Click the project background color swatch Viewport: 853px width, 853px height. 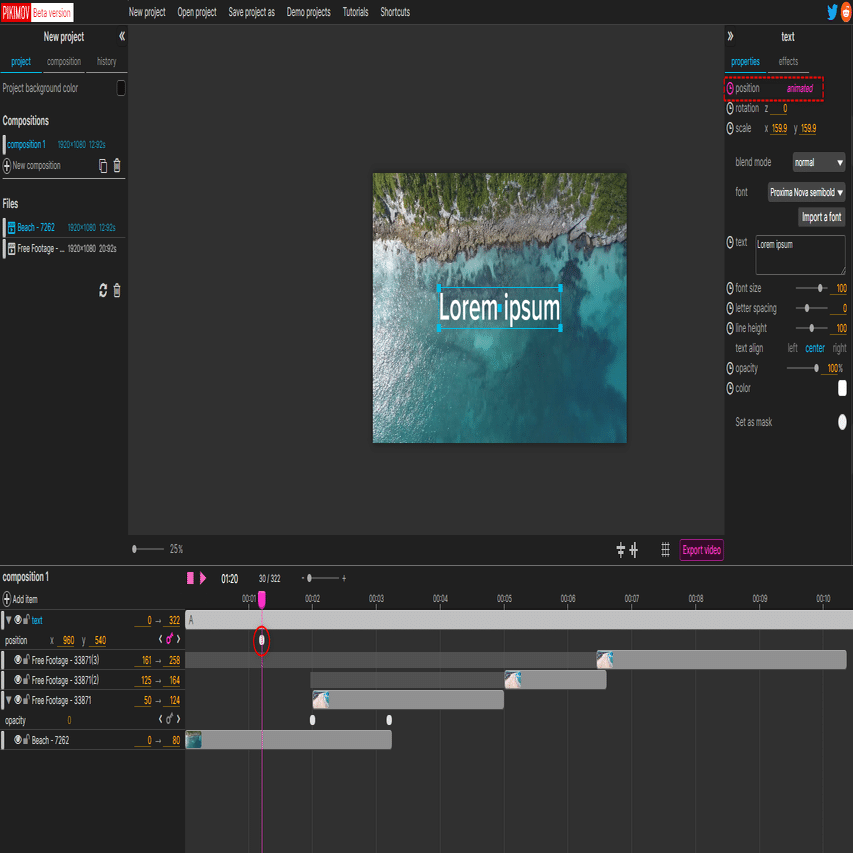coord(121,88)
